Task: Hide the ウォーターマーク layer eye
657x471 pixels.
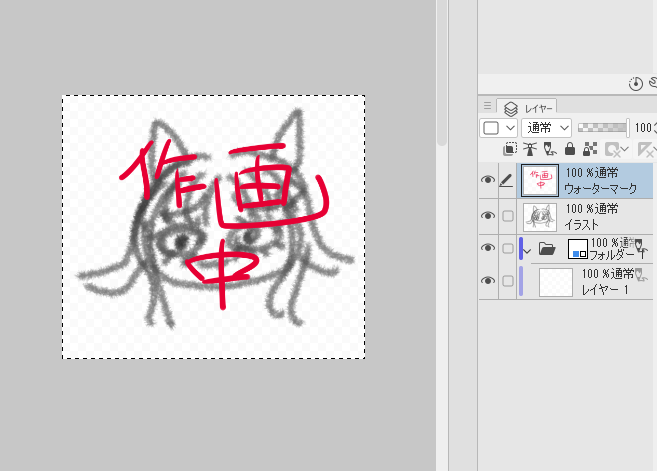Action: pyautogui.click(x=488, y=180)
